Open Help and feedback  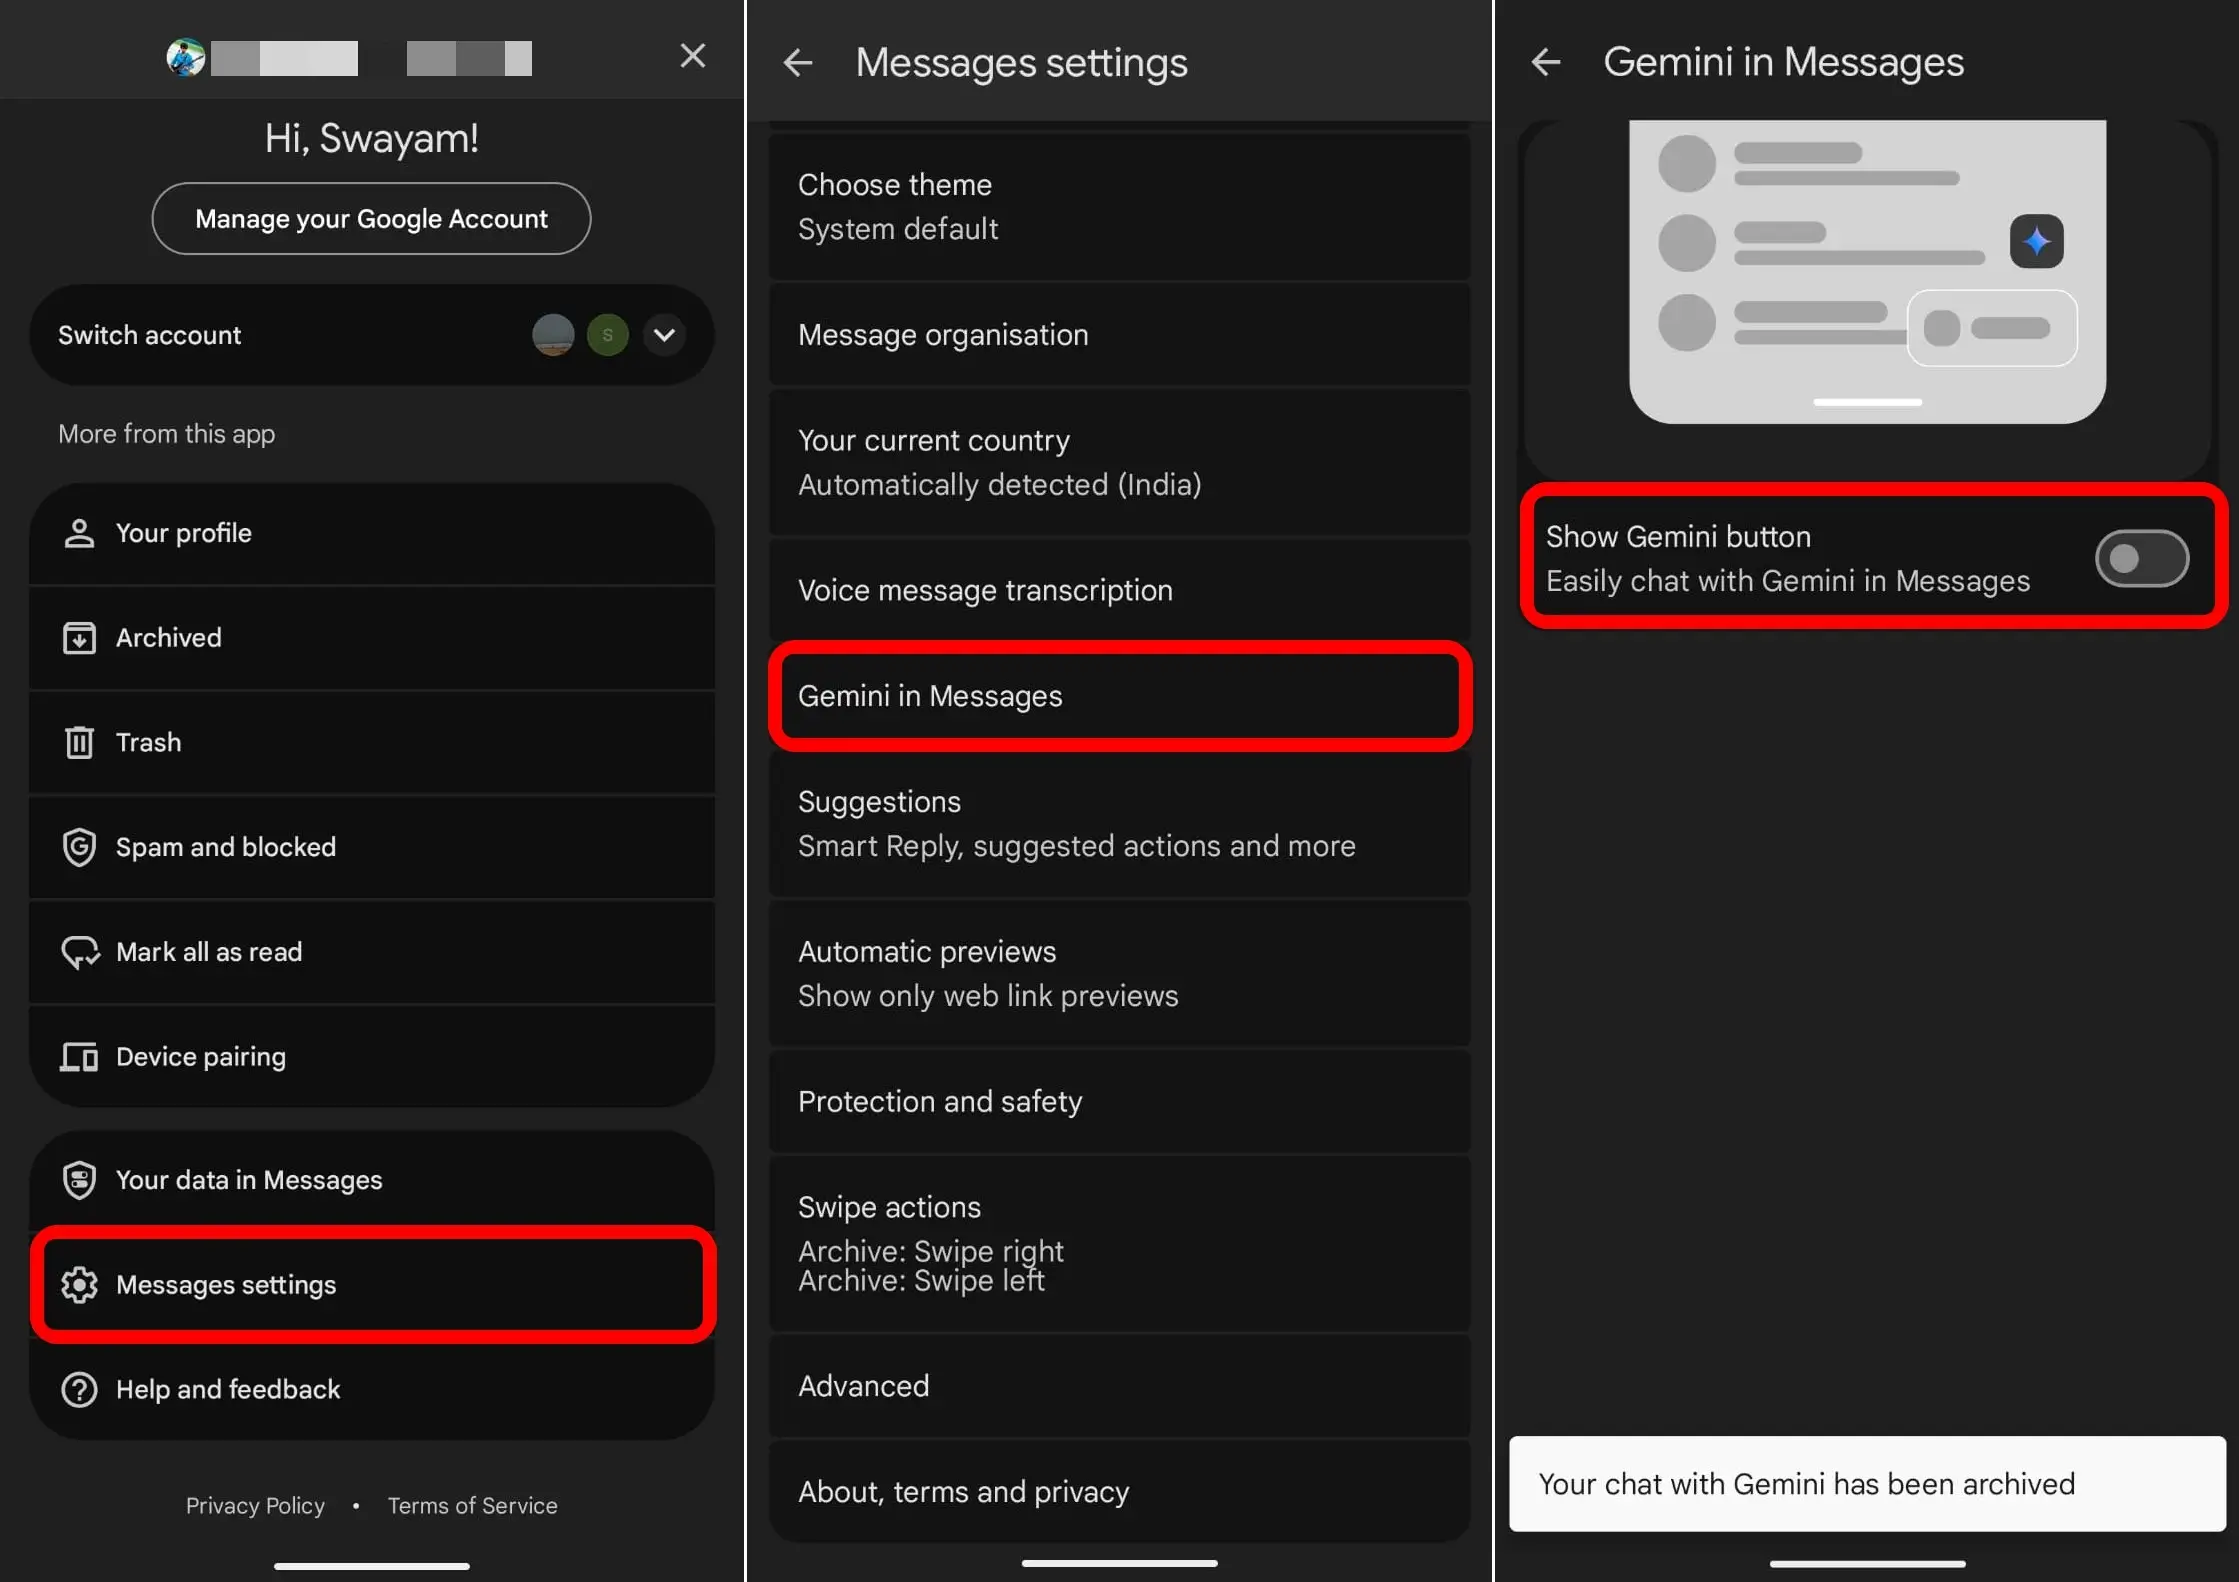[x=227, y=1389]
